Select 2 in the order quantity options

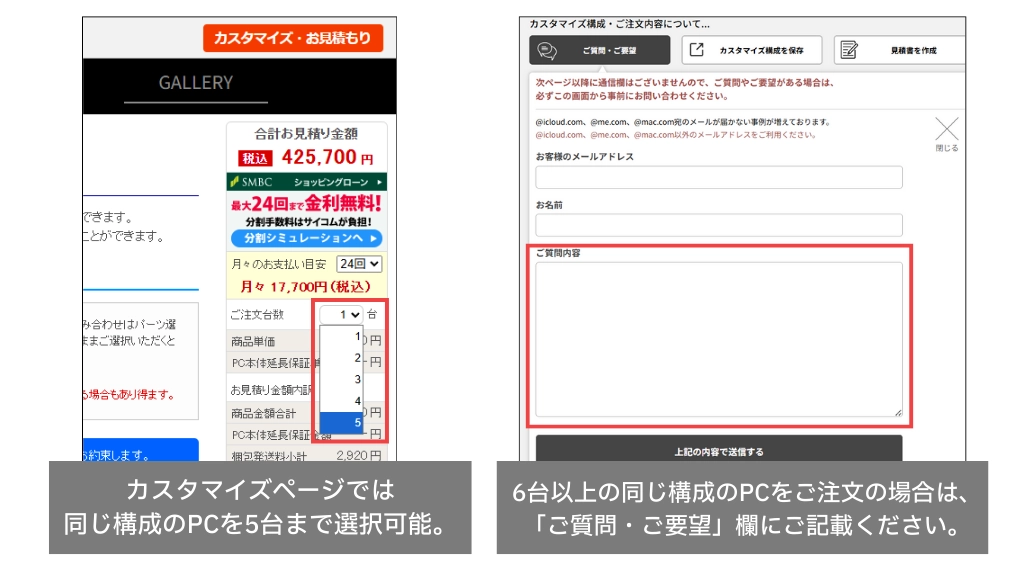click(x=342, y=357)
